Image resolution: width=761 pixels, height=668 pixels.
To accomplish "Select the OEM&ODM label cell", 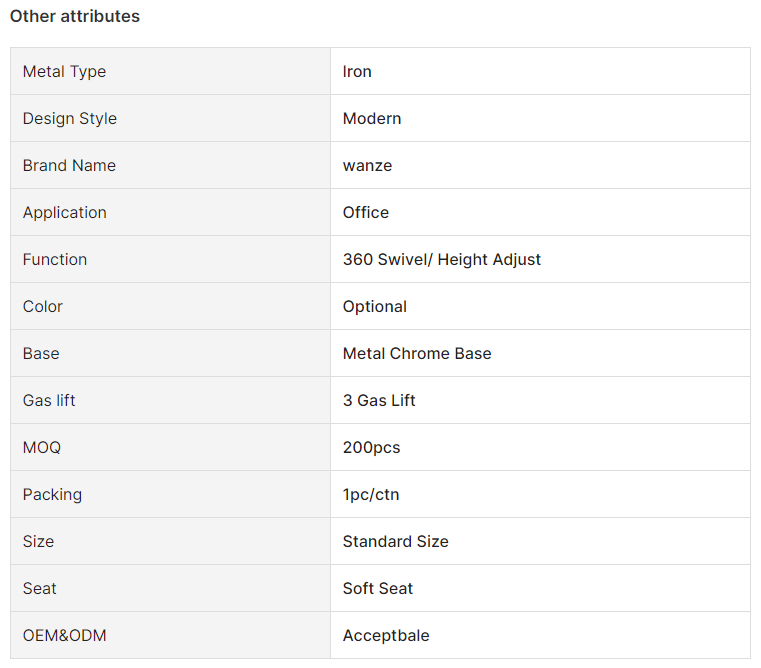I will [x=170, y=635].
